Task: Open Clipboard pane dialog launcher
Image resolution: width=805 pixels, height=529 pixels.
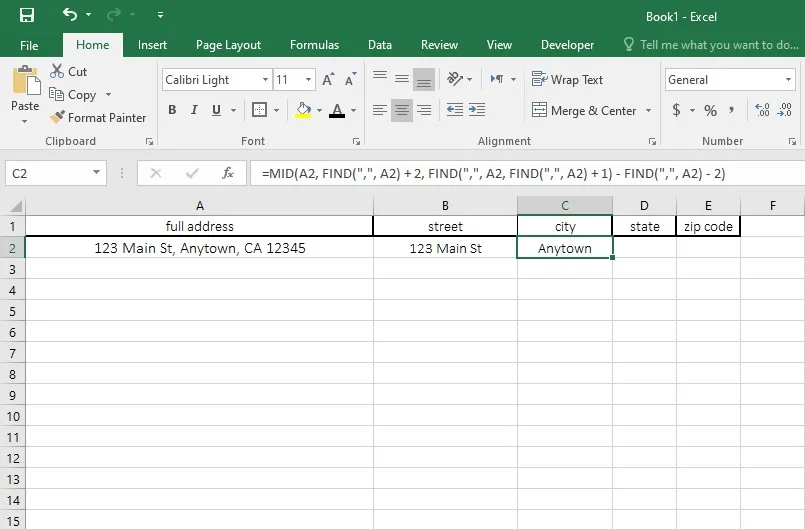Action: tap(149, 141)
